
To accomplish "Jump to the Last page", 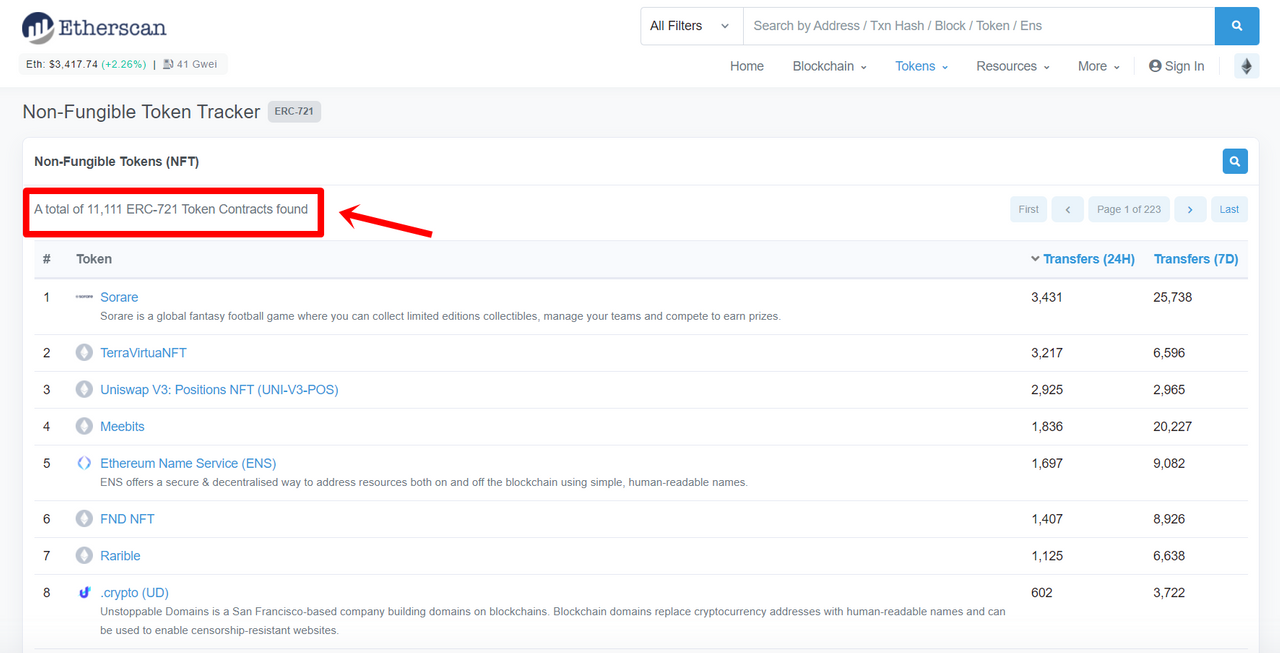I will point(1229,209).
